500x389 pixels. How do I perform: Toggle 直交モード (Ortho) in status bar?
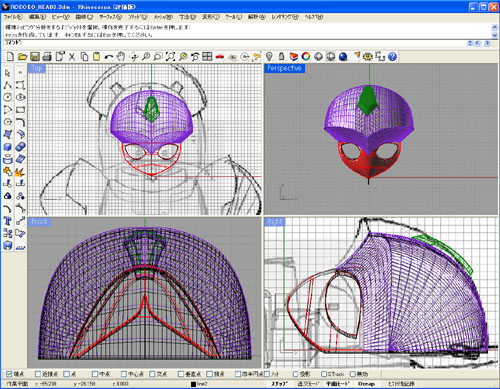pos(308,384)
